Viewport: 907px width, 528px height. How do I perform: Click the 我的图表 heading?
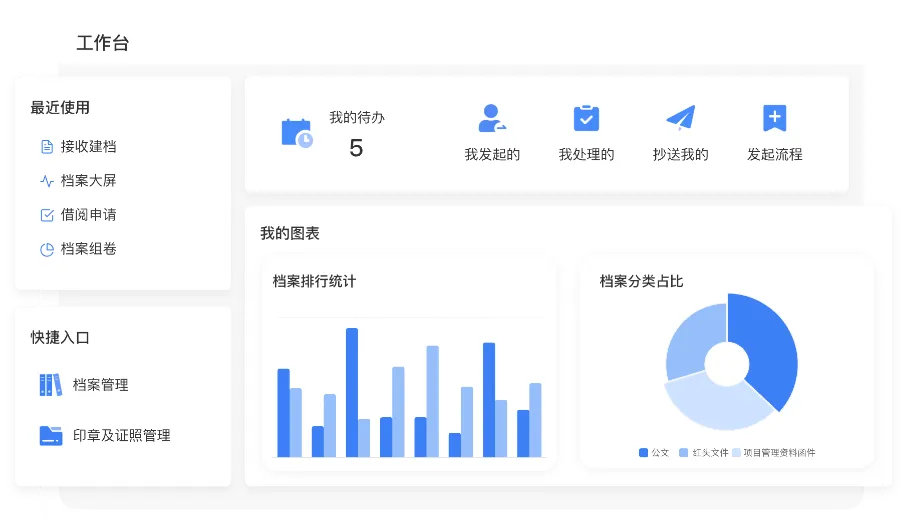[x=290, y=234]
